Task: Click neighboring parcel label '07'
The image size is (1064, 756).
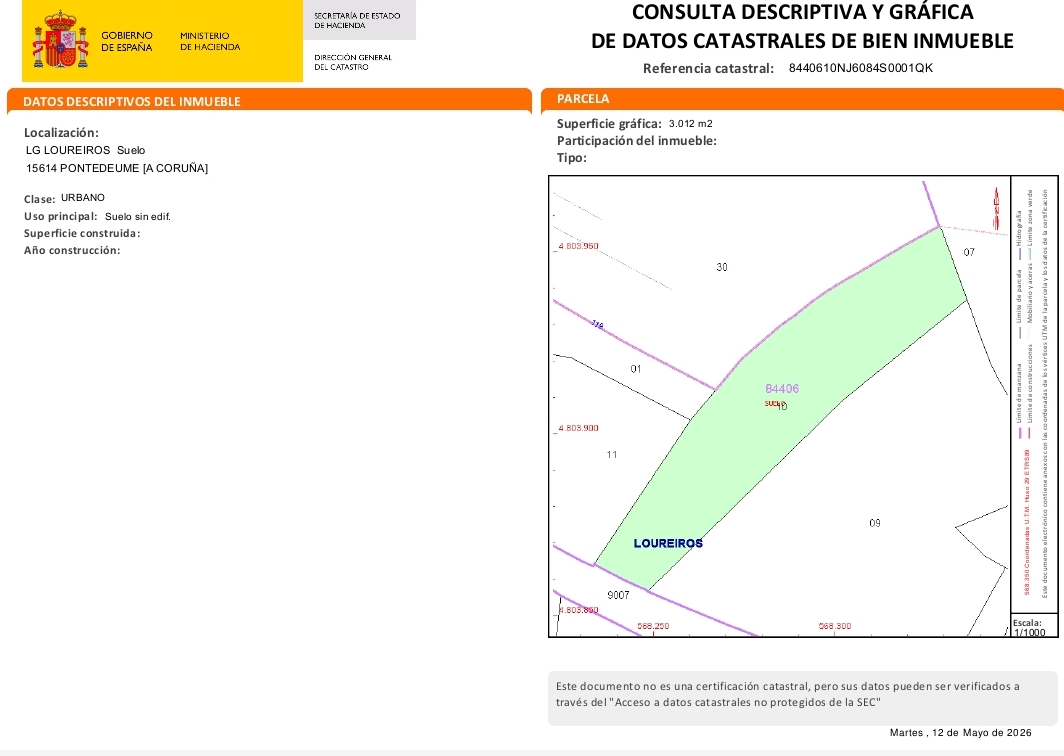Action: [x=969, y=252]
